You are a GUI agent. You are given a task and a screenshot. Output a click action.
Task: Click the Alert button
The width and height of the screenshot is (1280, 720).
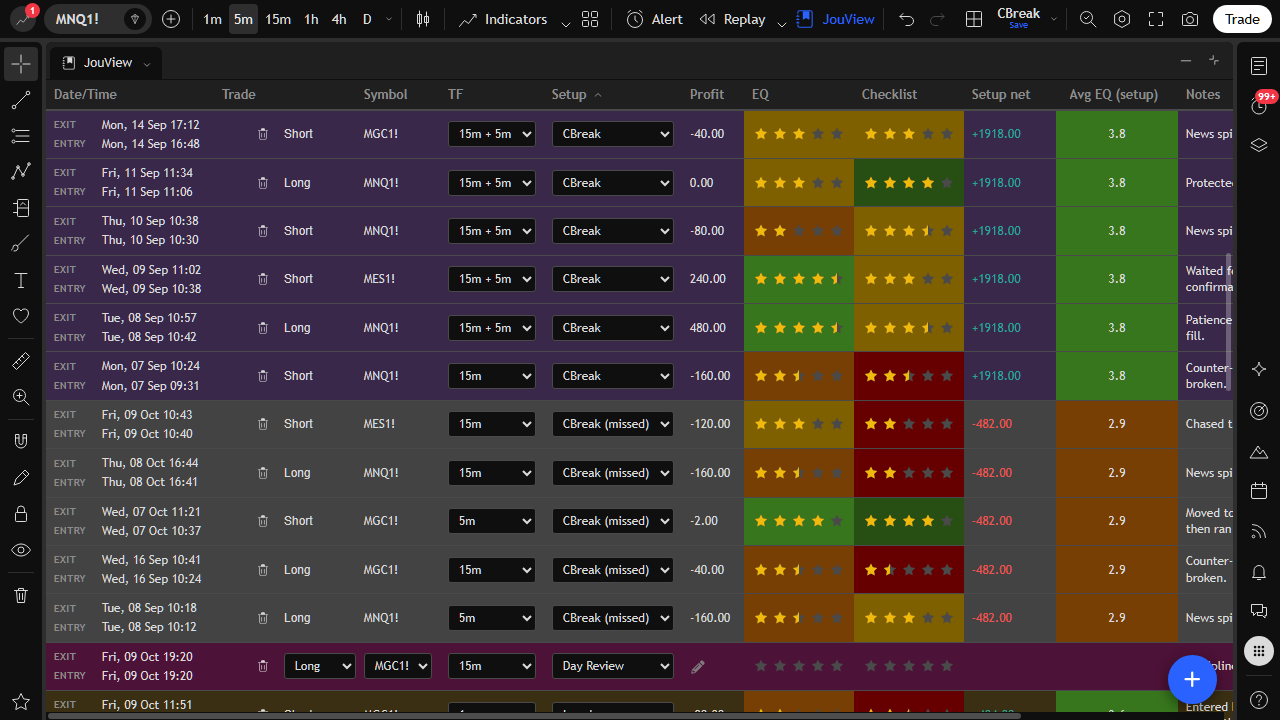pyautogui.click(x=655, y=19)
